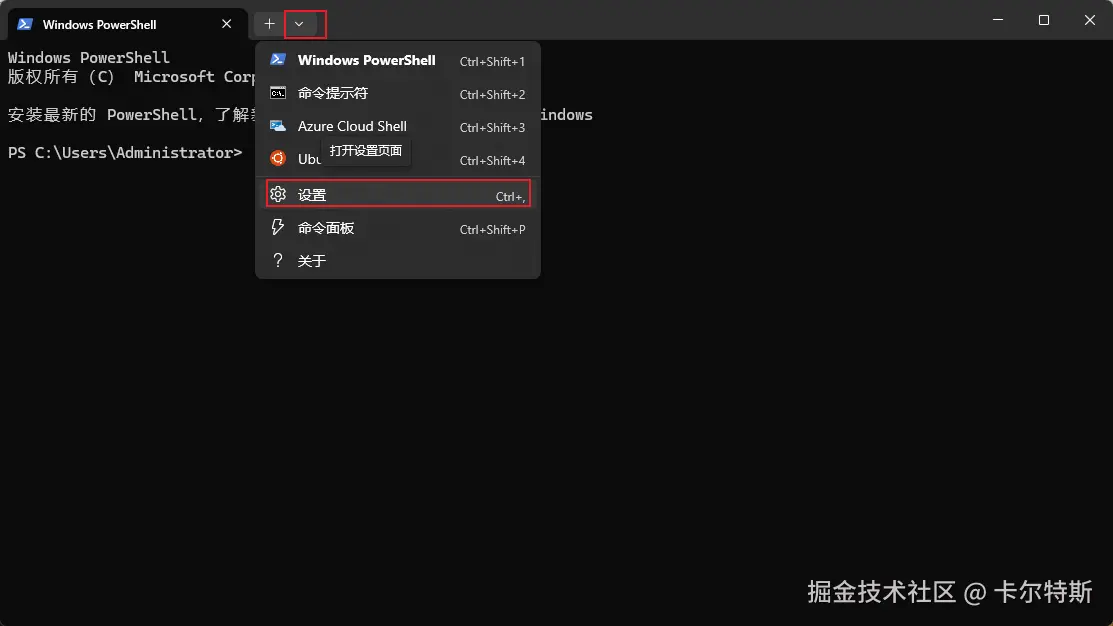Click the lightning icon beside 命令面板

pyautogui.click(x=278, y=227)
